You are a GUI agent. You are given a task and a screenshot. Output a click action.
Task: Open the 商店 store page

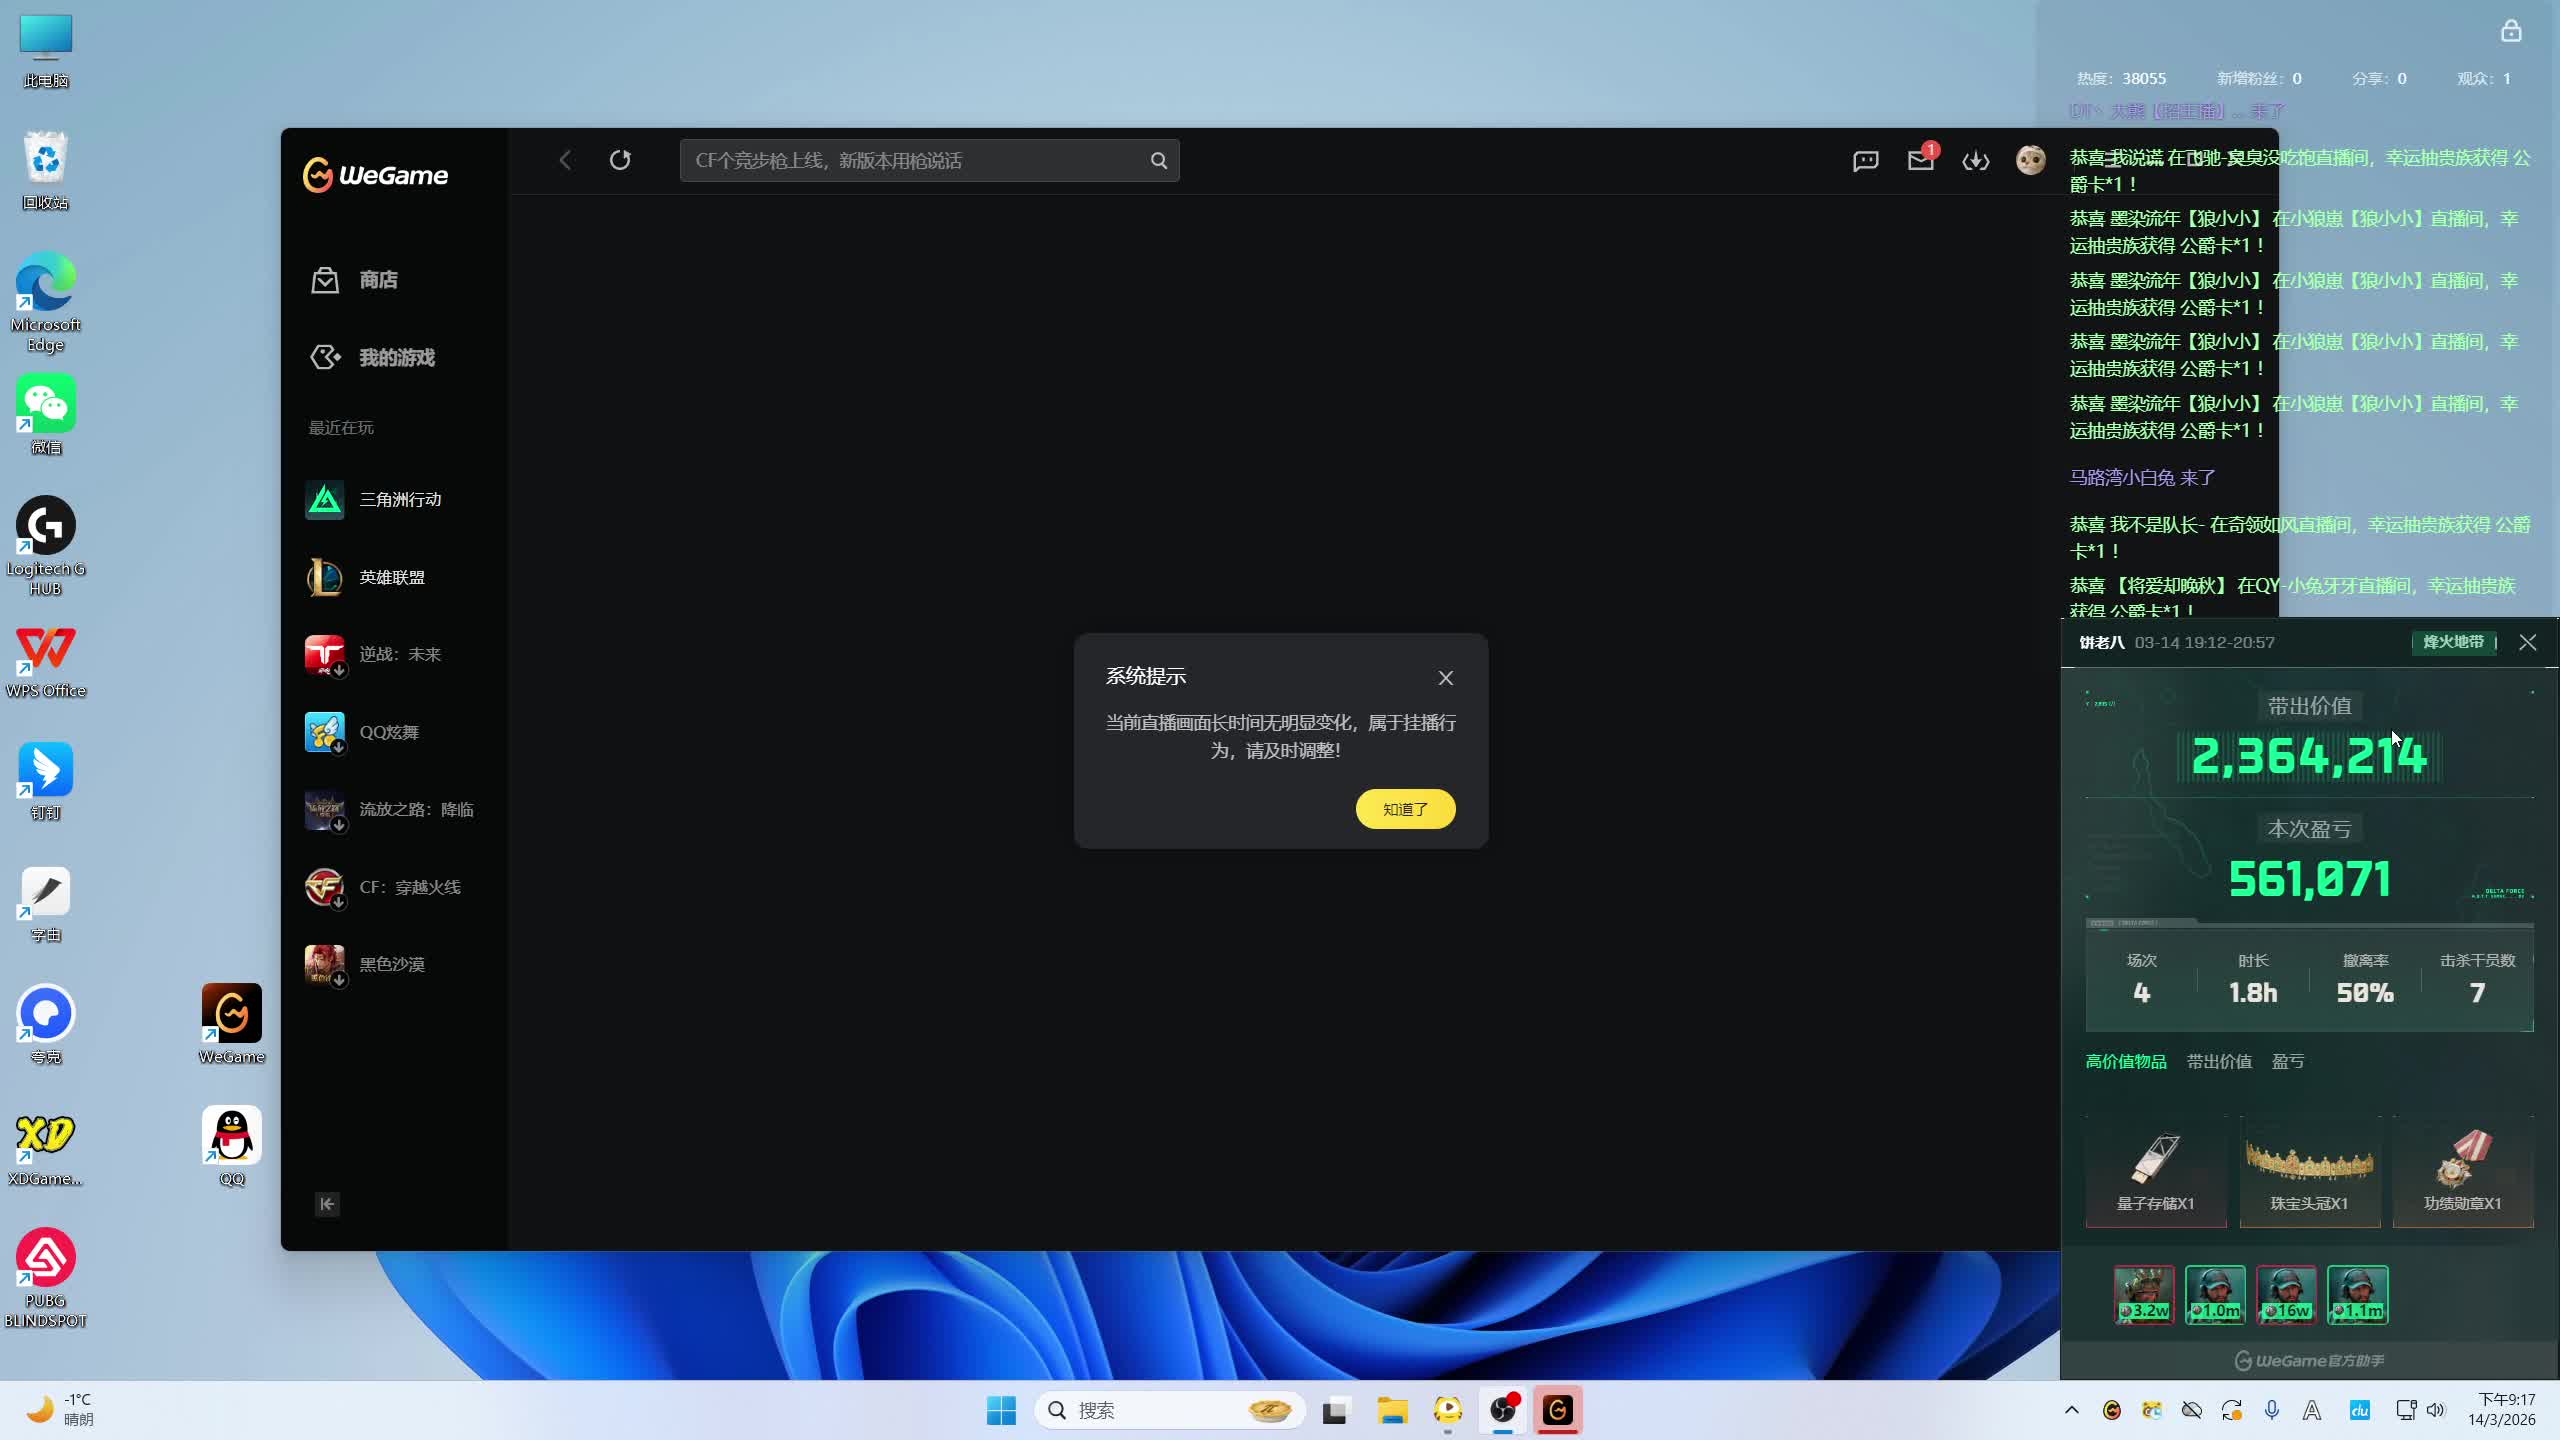(377, 280)
